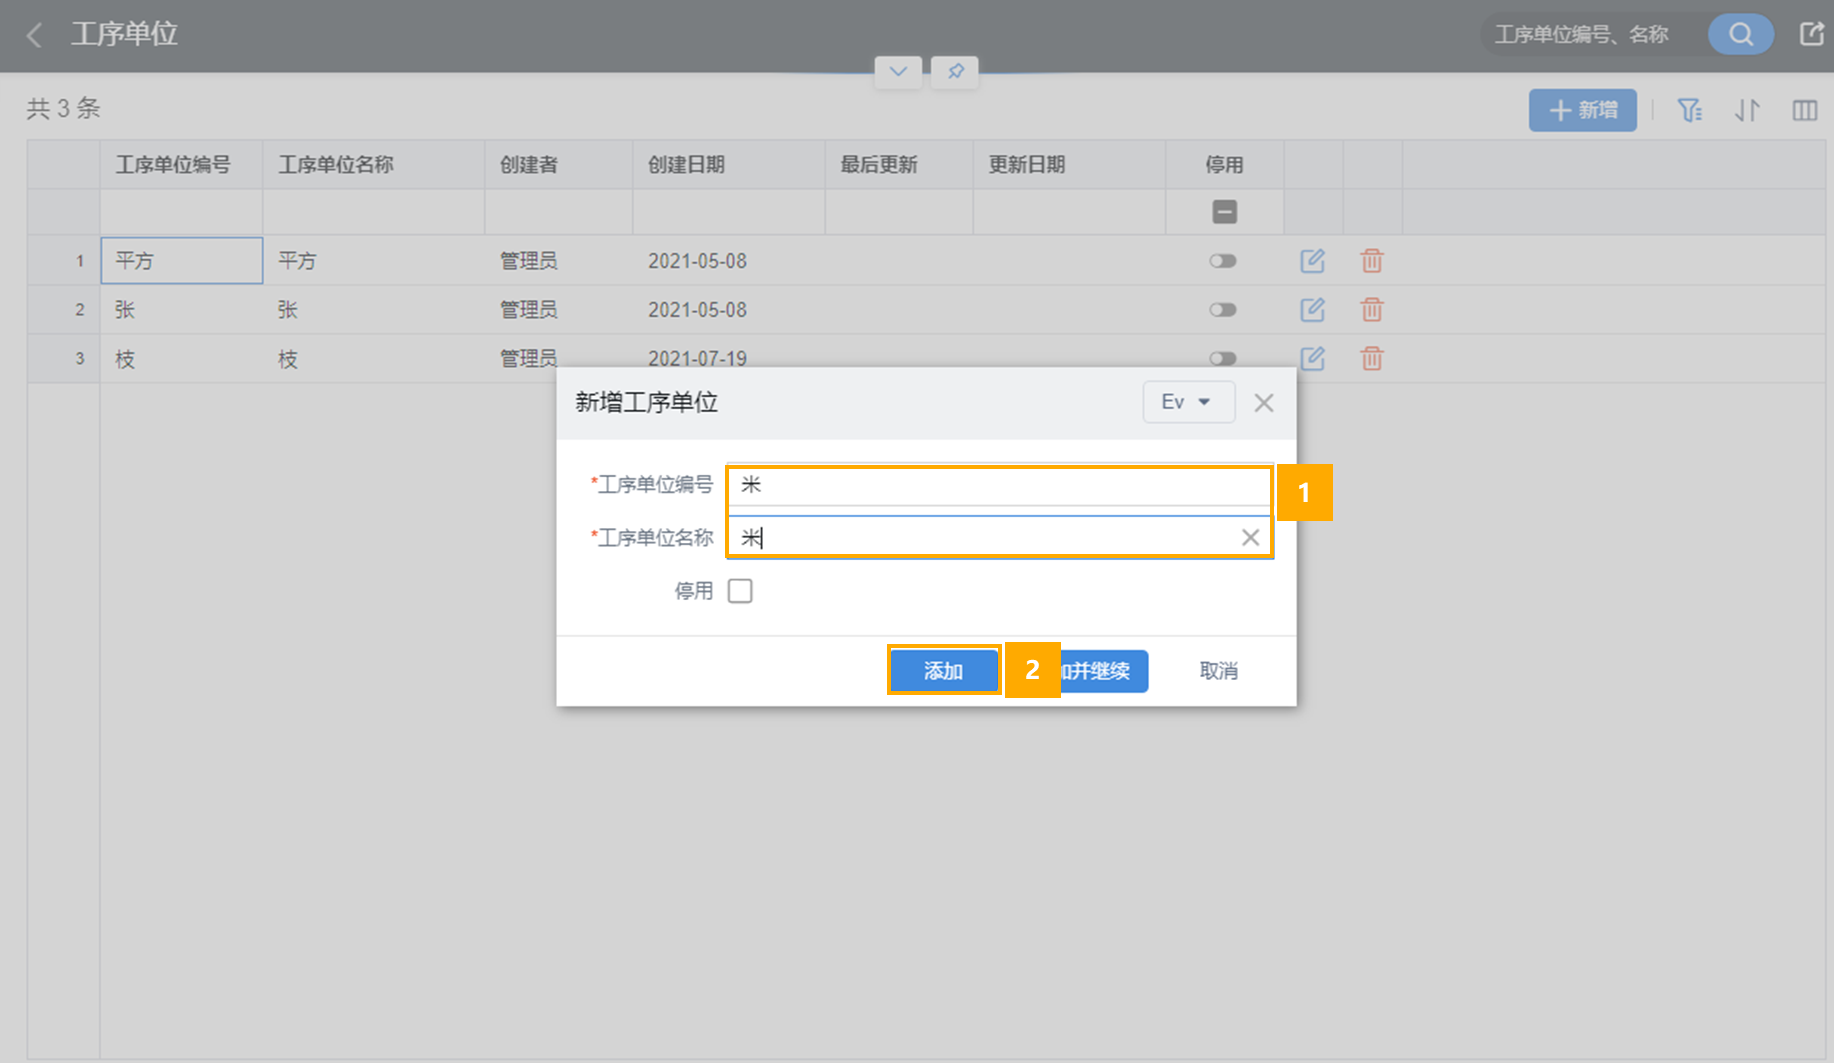Viewport: 1834px width, 1063px height.
Task: Close the 新增工序单位 dialog
Action: (x=1264, y=403)
